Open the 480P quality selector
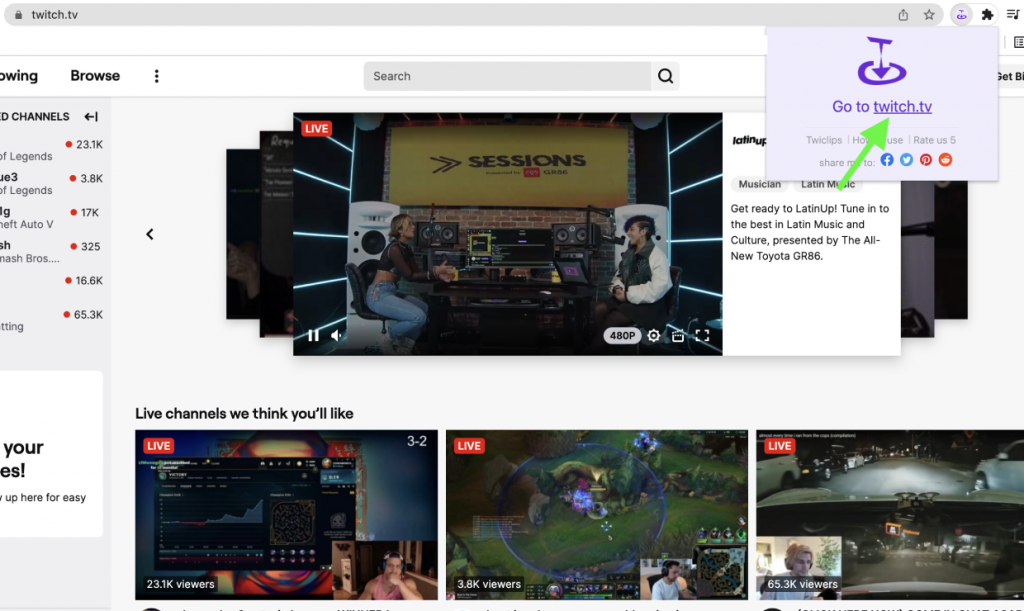 622,336
